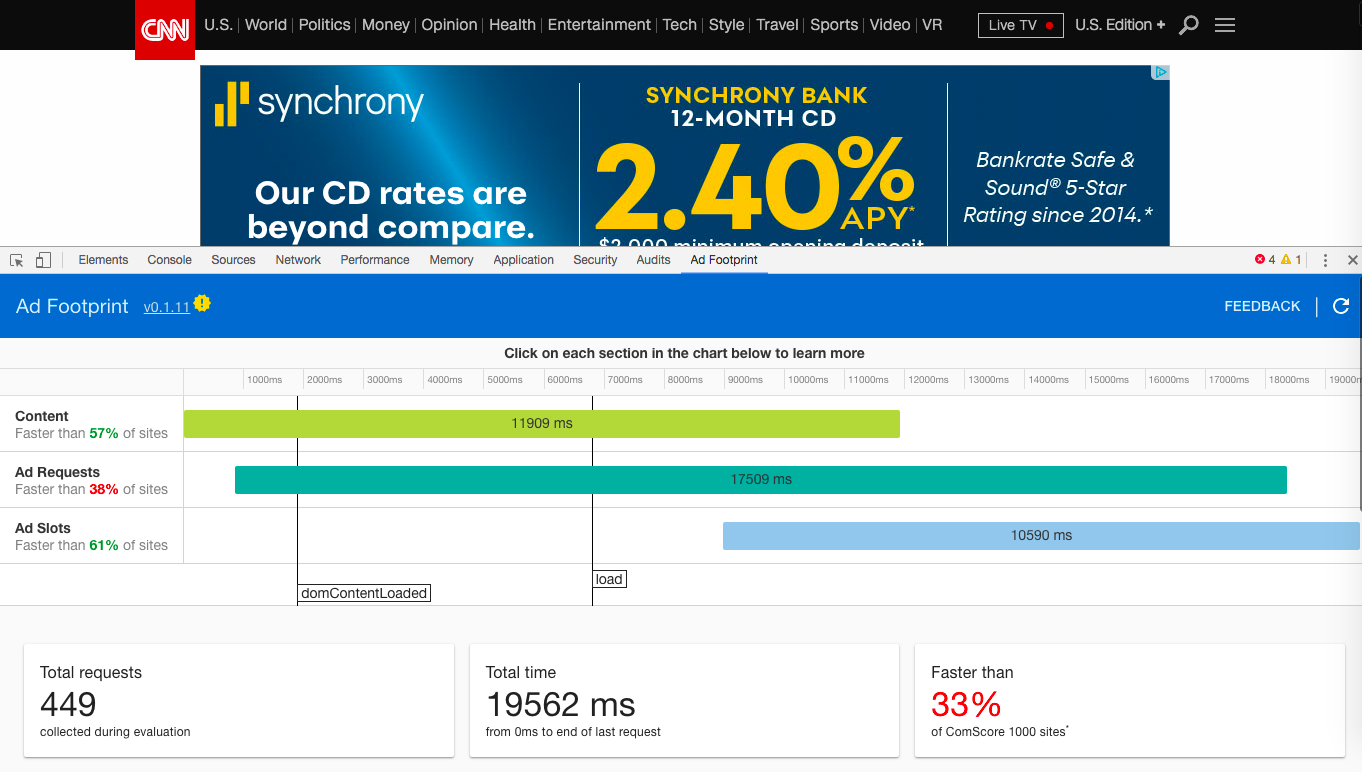The height and width of the screenshot is (772, 1362).
Task: Select the blue Ad Slots bar, 10590 ms
Action: (1041, 535)
